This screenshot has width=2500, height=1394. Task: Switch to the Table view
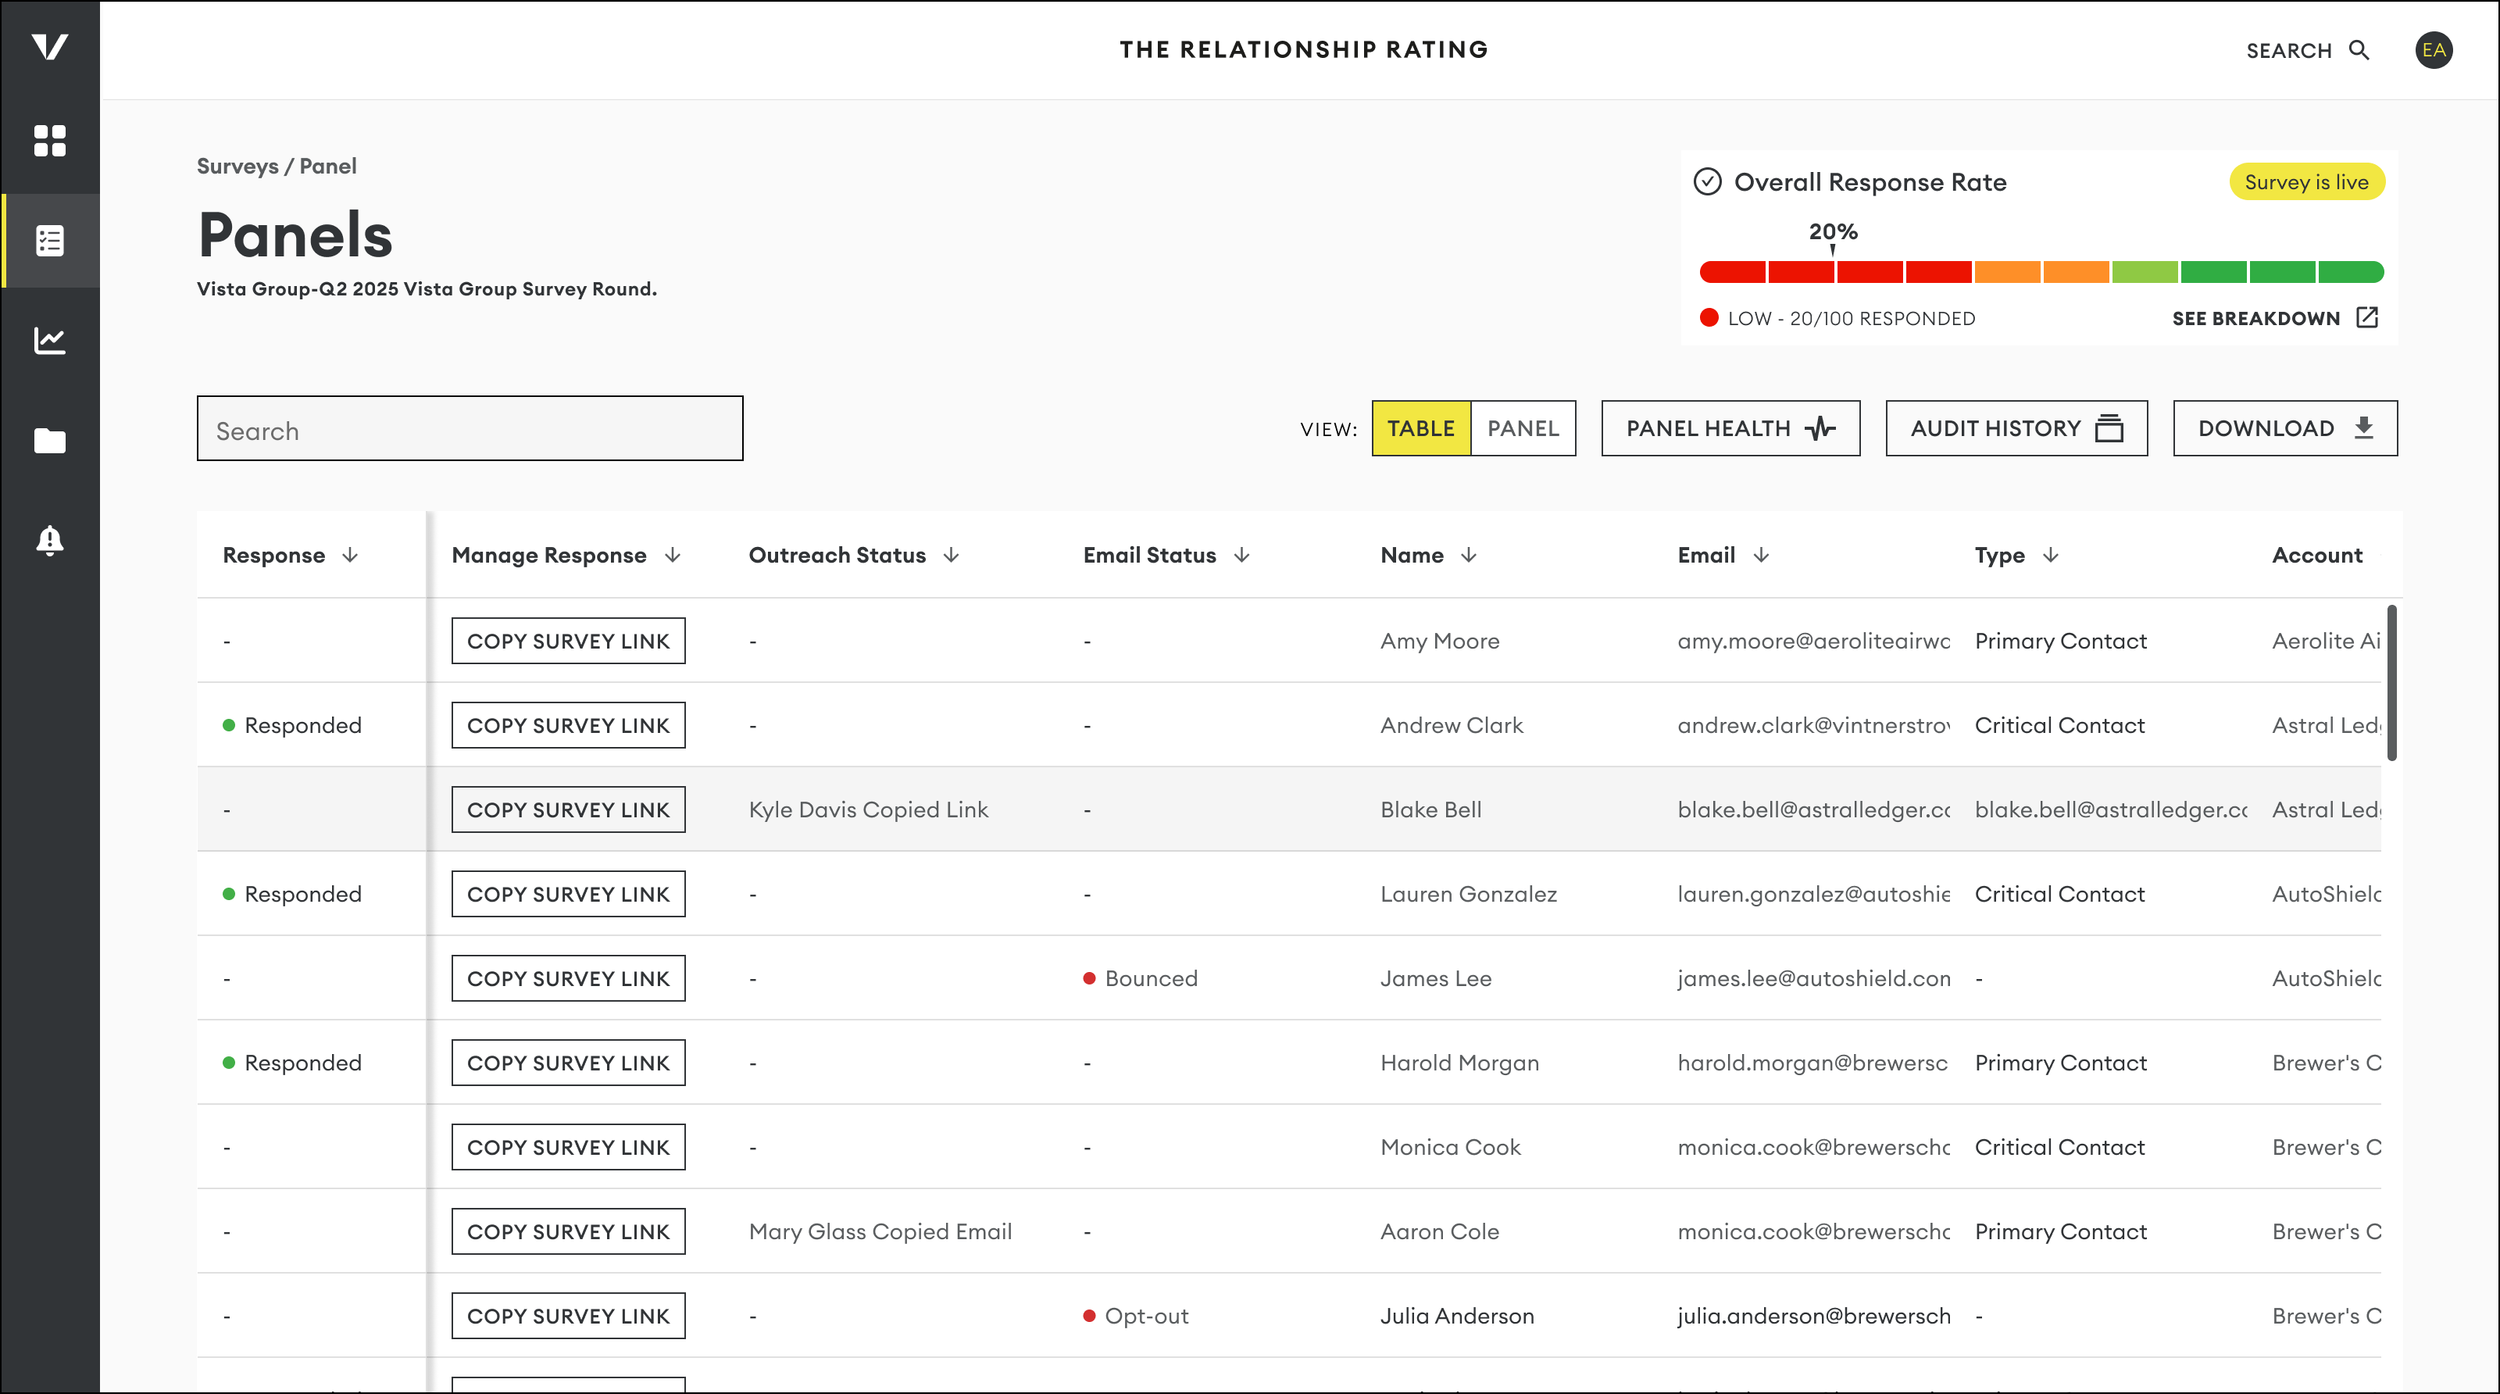pos(1421,429)
